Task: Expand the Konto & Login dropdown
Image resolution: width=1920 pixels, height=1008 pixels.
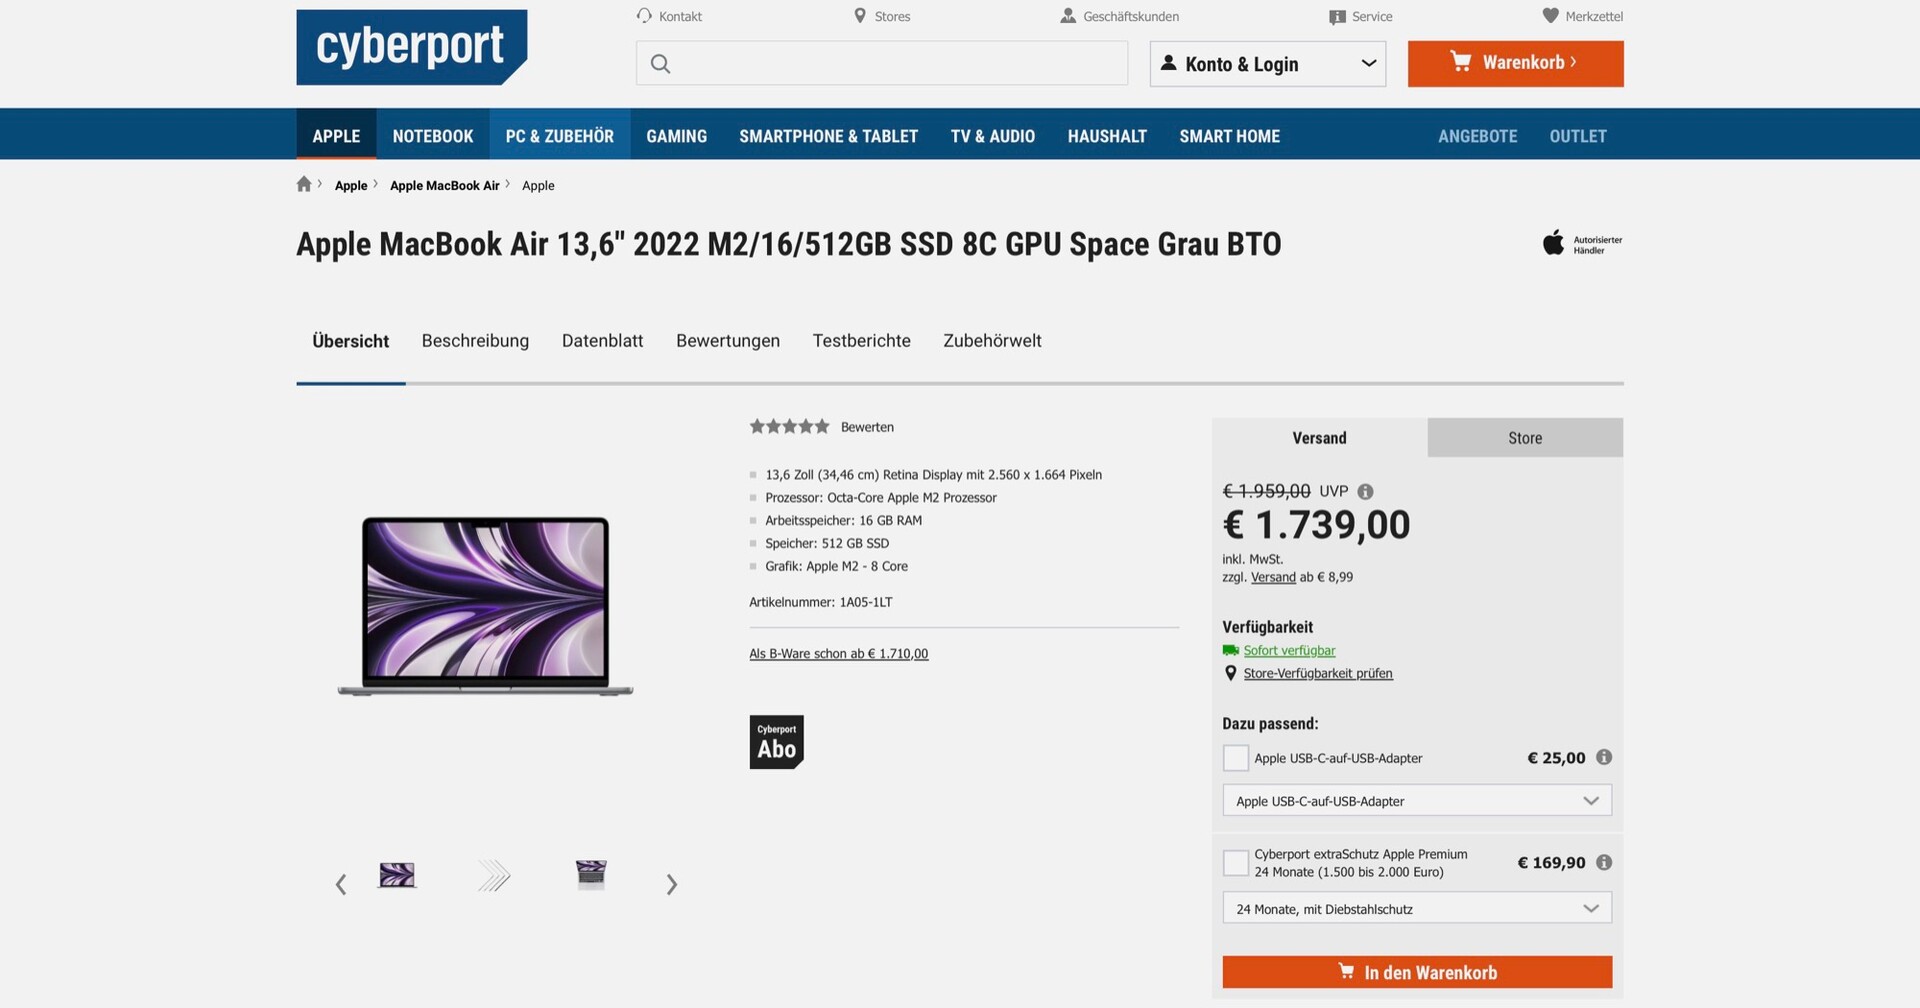Action: click(1268, 64)
